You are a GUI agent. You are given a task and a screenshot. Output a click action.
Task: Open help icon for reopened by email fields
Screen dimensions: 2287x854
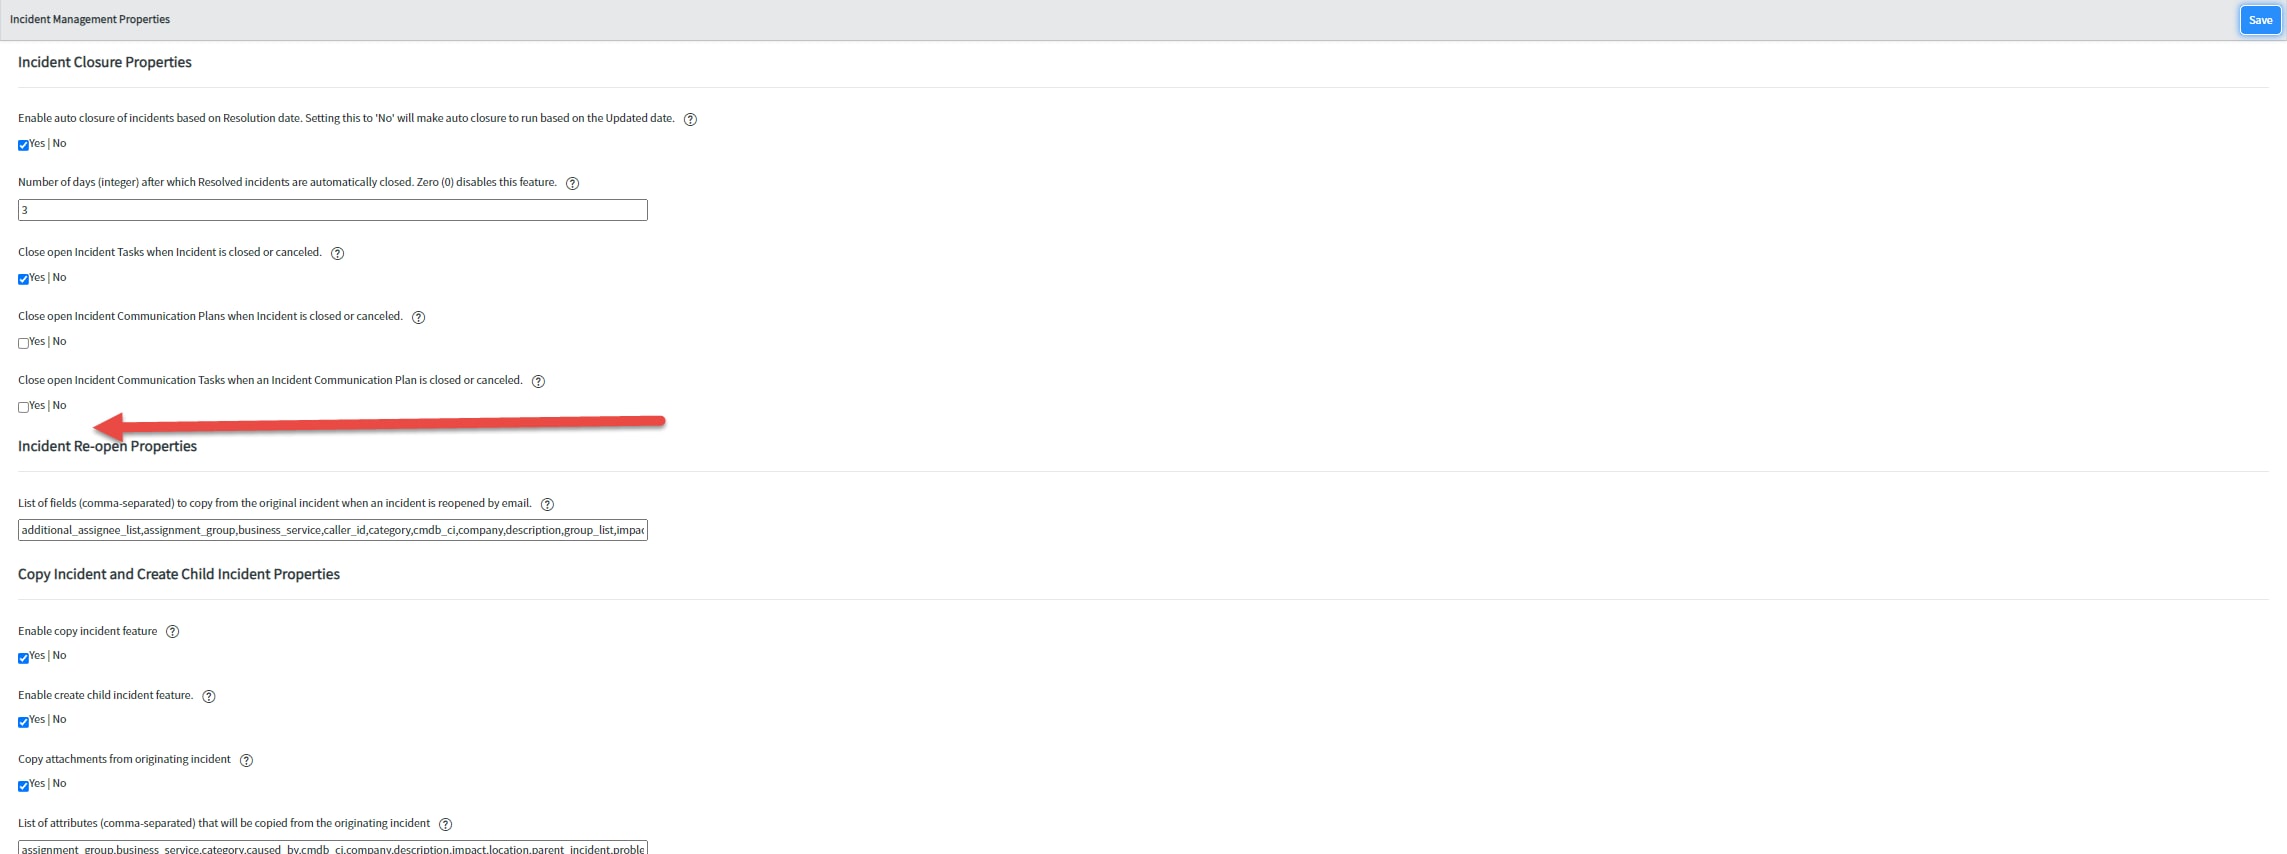tap(547, 504)
